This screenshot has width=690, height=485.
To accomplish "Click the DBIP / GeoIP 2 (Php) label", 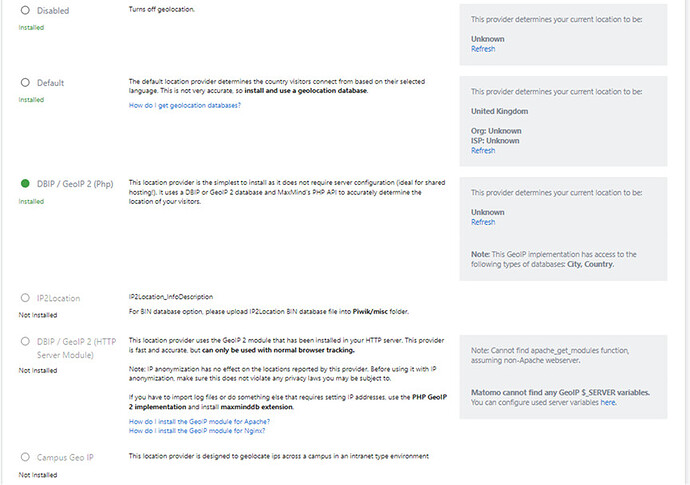I will click(x=75, y=184).
